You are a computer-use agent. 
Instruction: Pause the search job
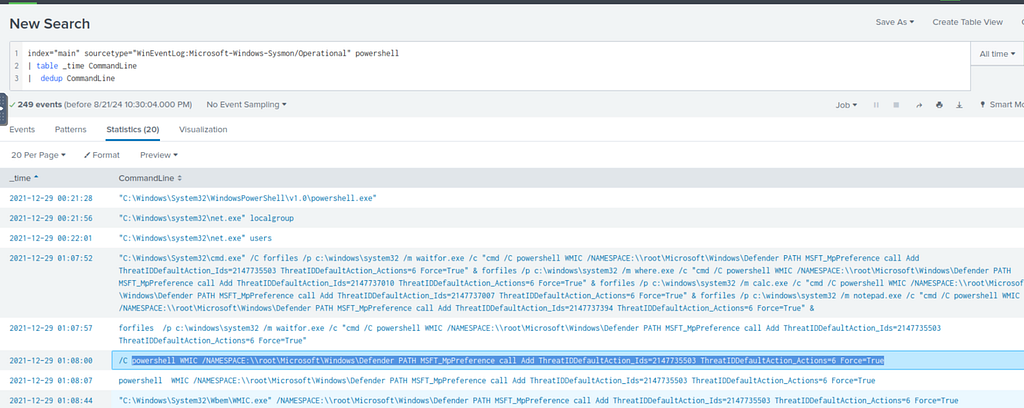pyautogui.click(x=876, y=104)
